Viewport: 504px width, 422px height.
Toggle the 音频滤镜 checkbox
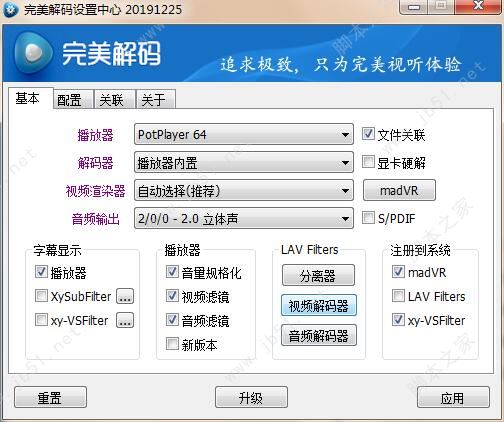(172, 320)
